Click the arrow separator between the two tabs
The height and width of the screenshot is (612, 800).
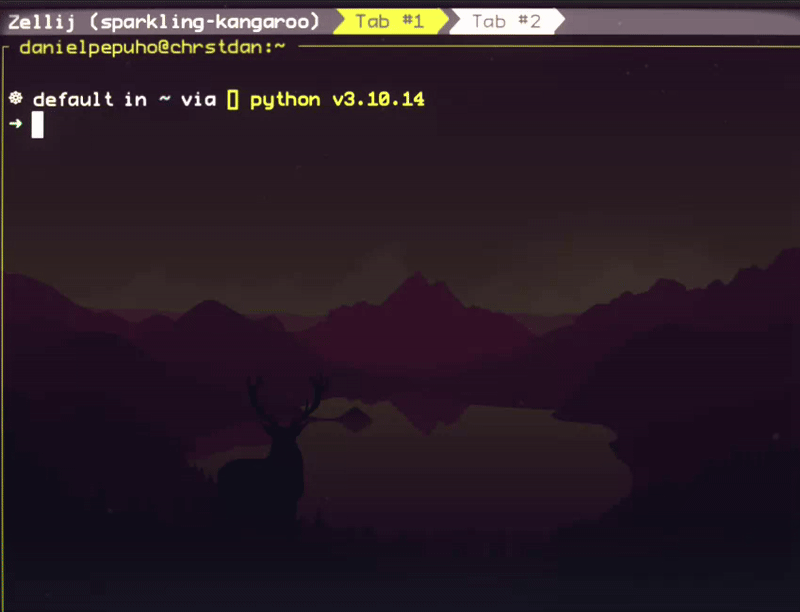(452, 20)
